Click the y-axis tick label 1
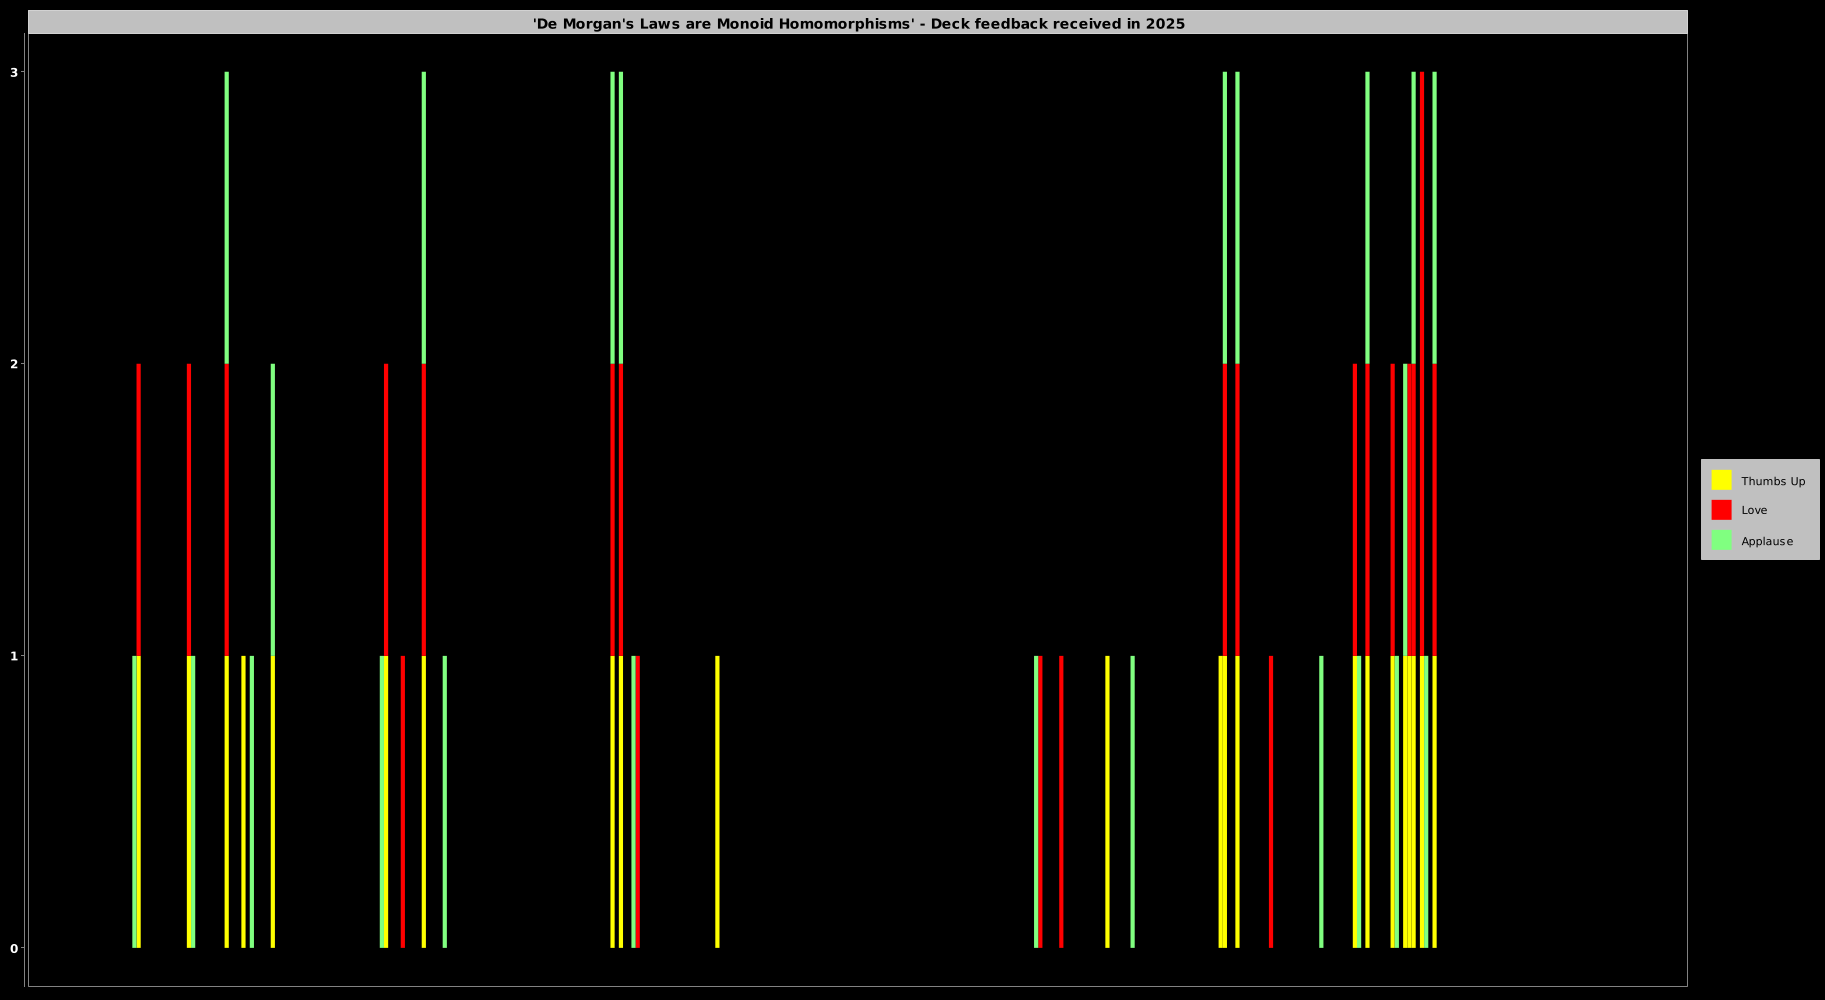The height and width of the screenshot is (1000, 1825). click(x=14, y=656)
